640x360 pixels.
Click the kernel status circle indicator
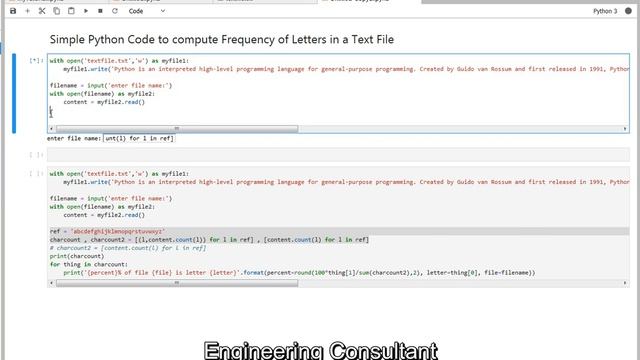coord(628,11)
